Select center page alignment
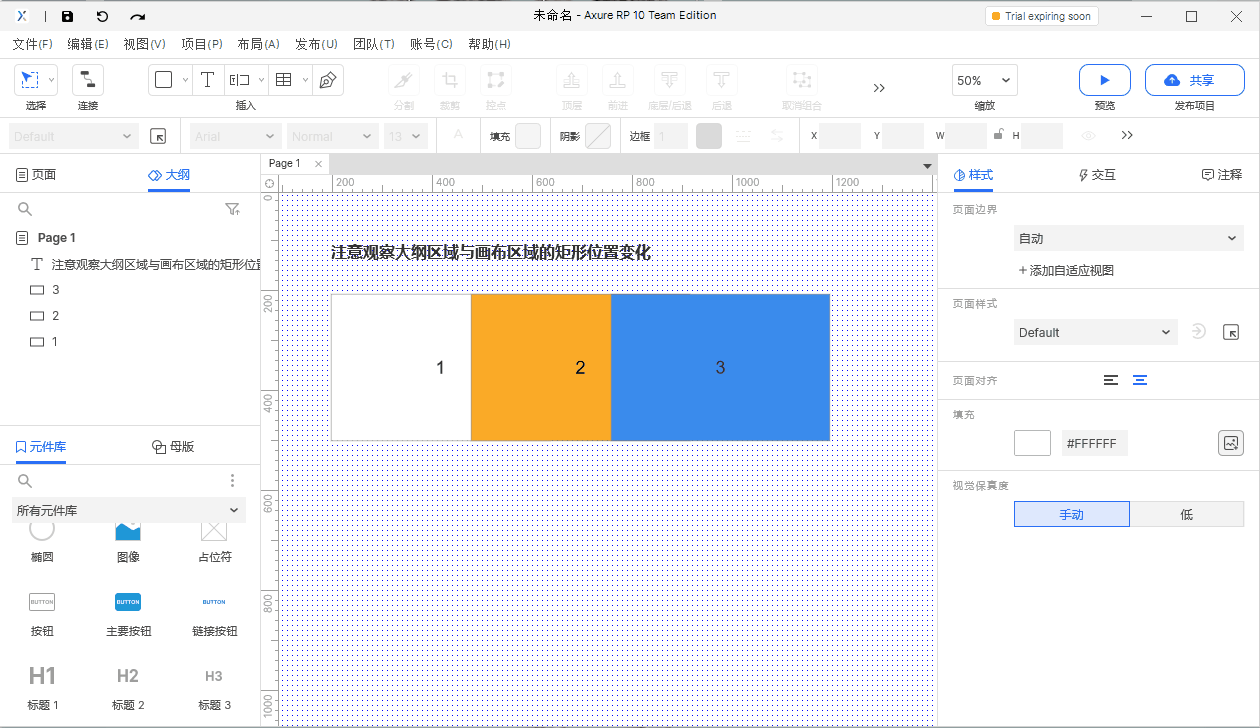The width and height of the screenshot is (1260, 728). 1139,380
